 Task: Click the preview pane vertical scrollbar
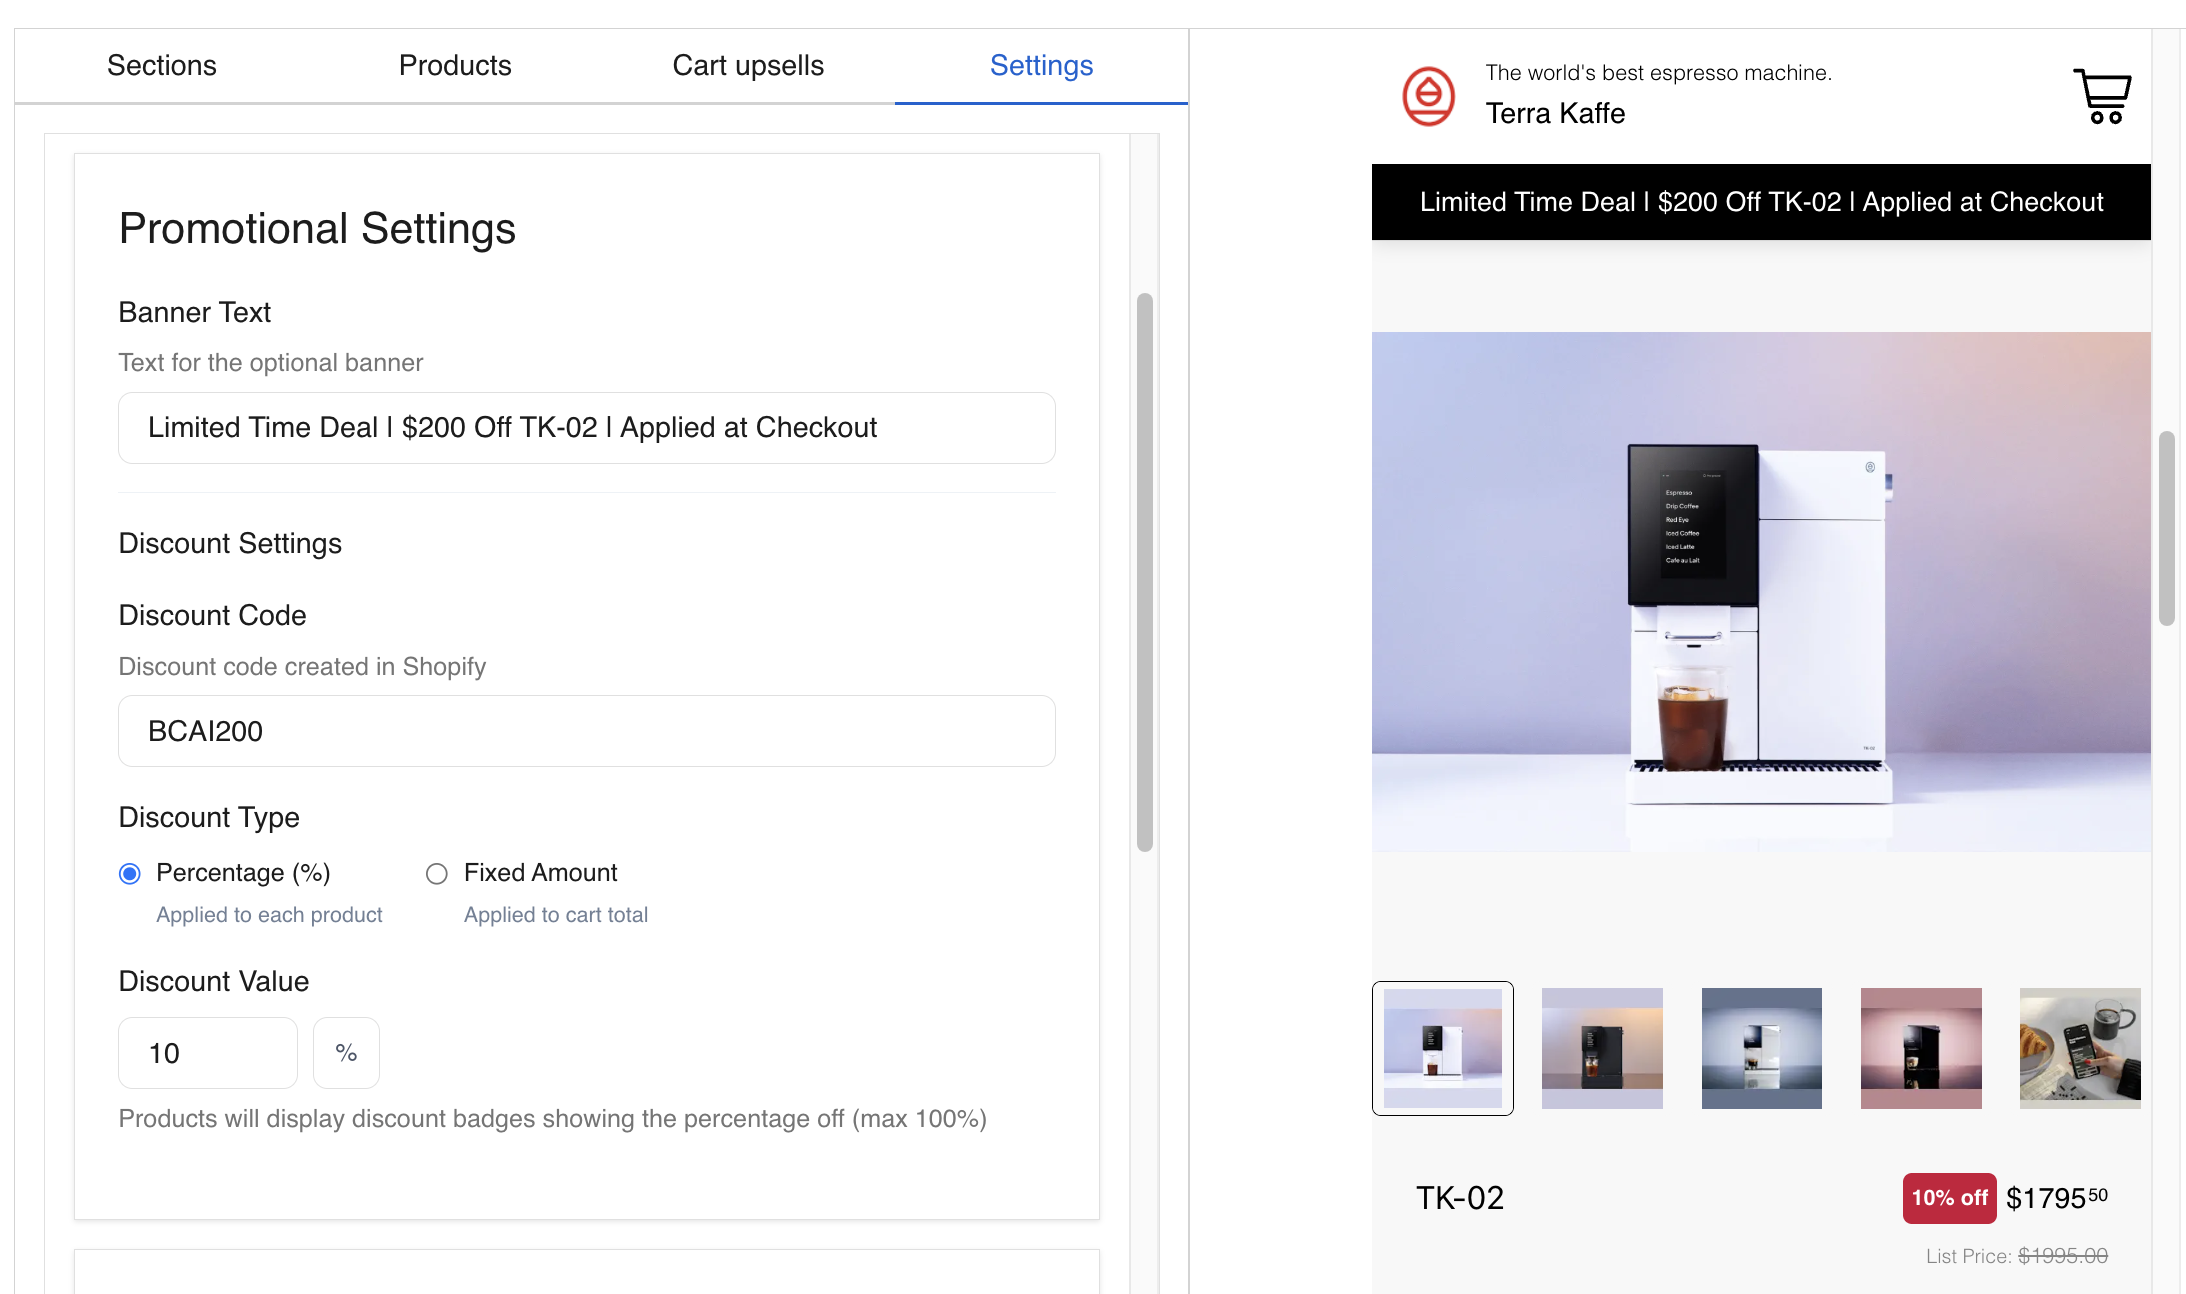click(x=2167, y=528)
